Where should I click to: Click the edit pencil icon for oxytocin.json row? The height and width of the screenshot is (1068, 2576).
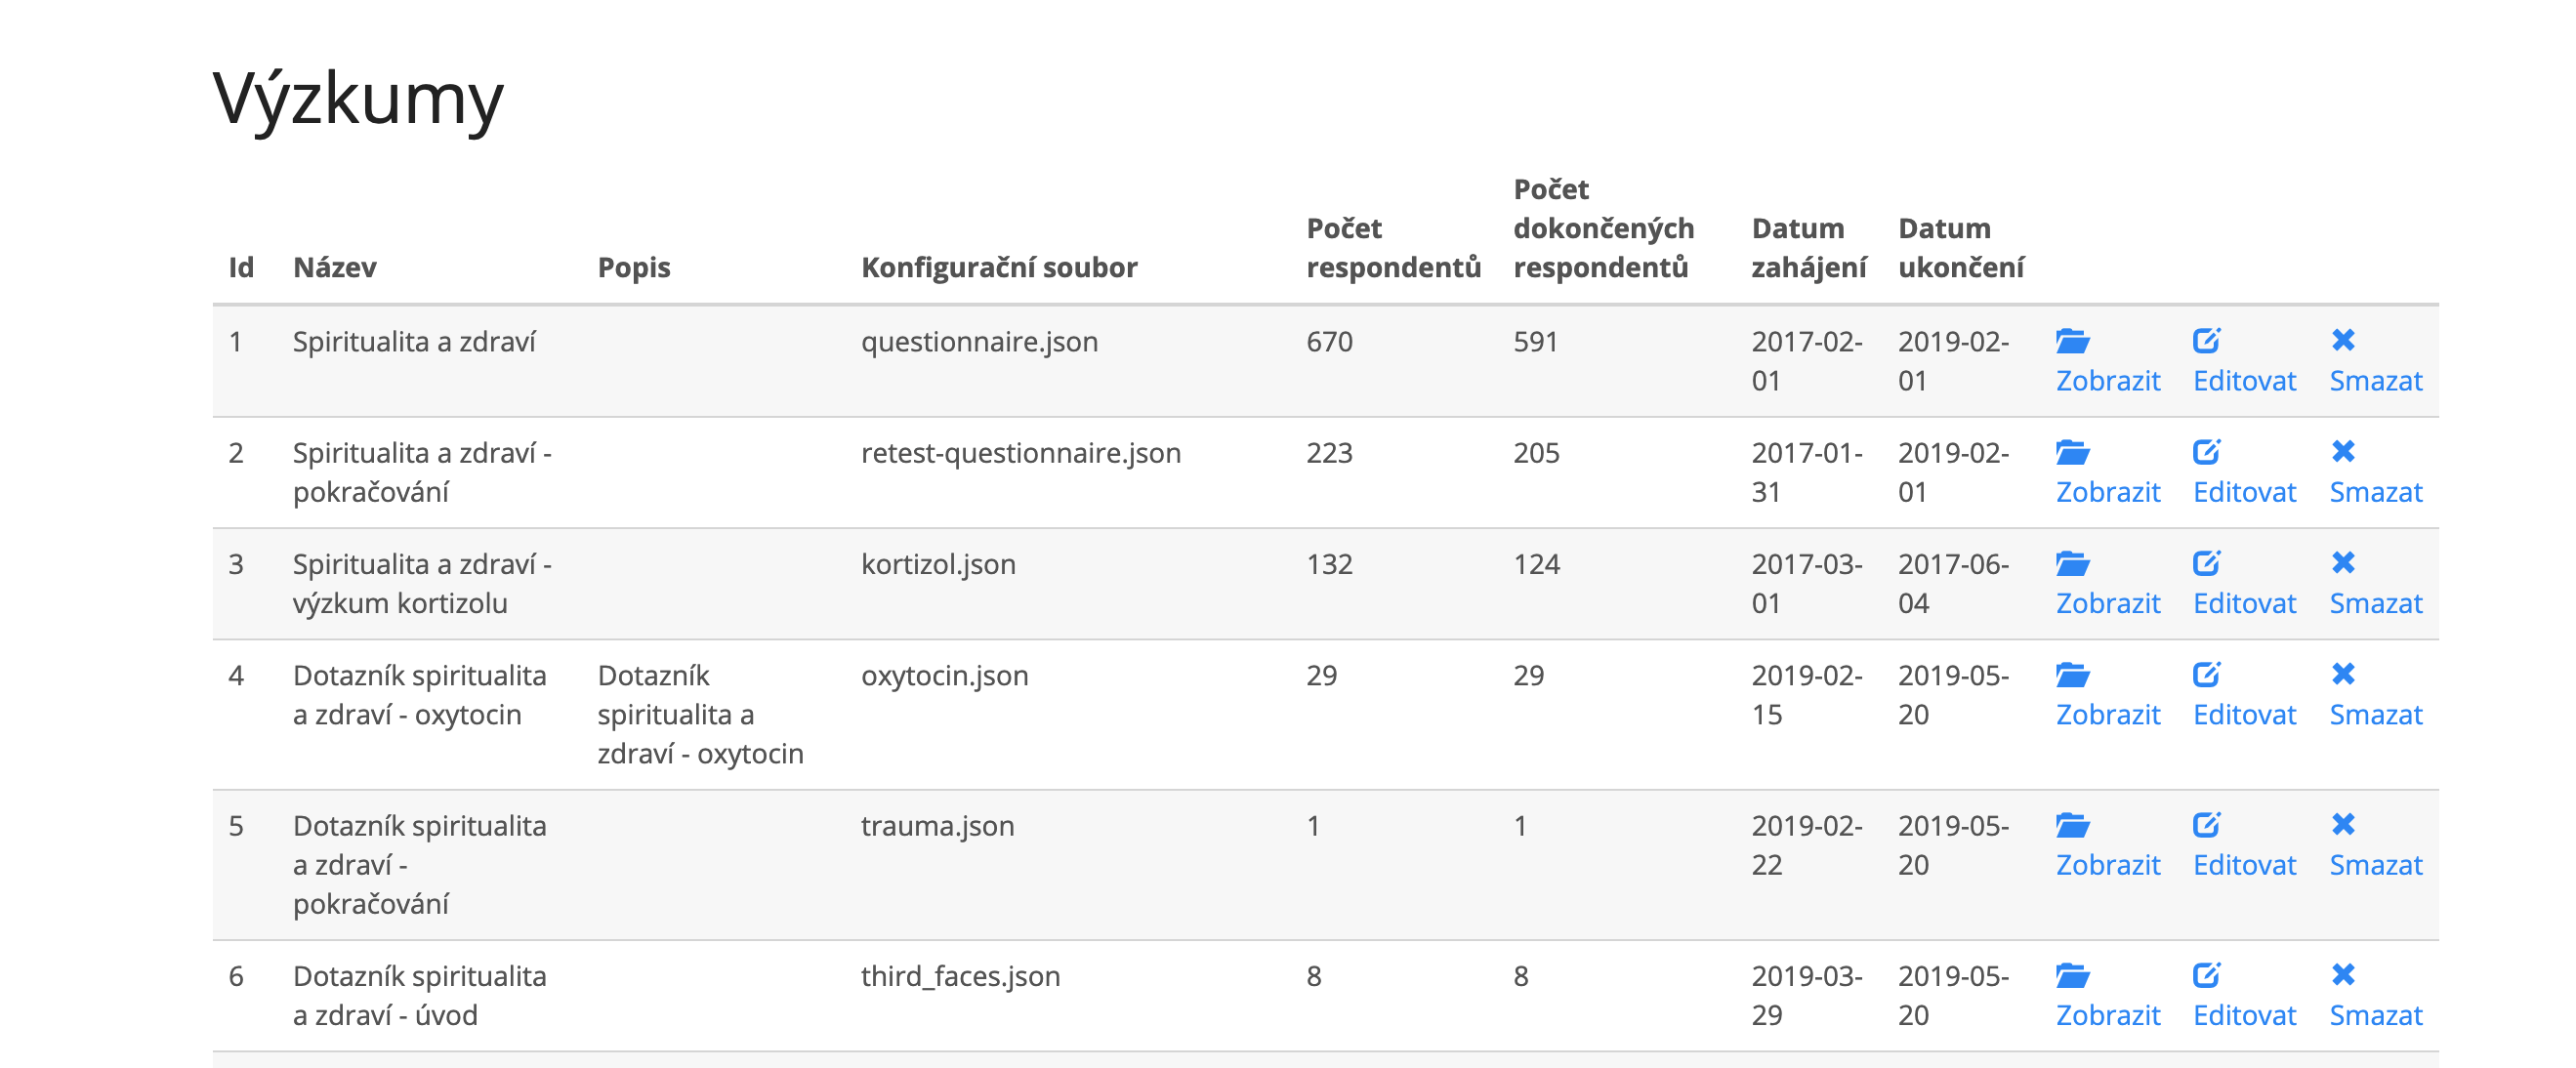2206,675
